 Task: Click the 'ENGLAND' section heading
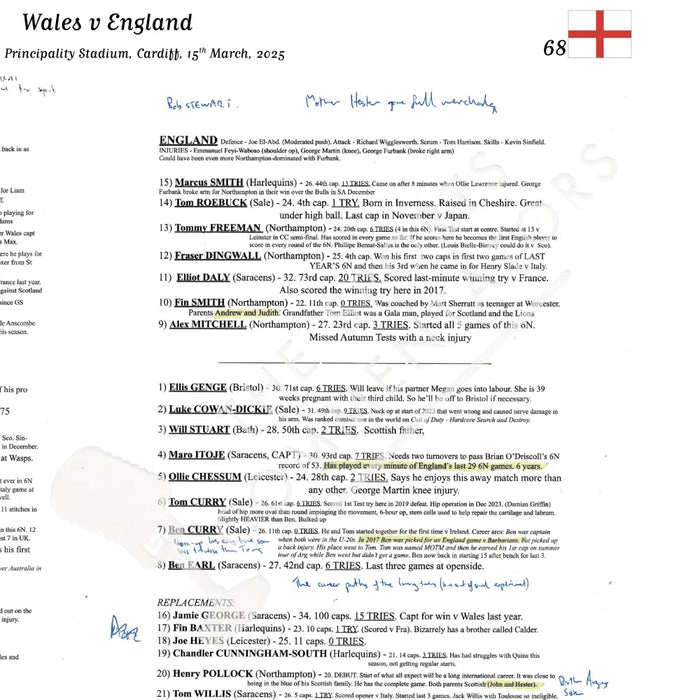(188, 140)
